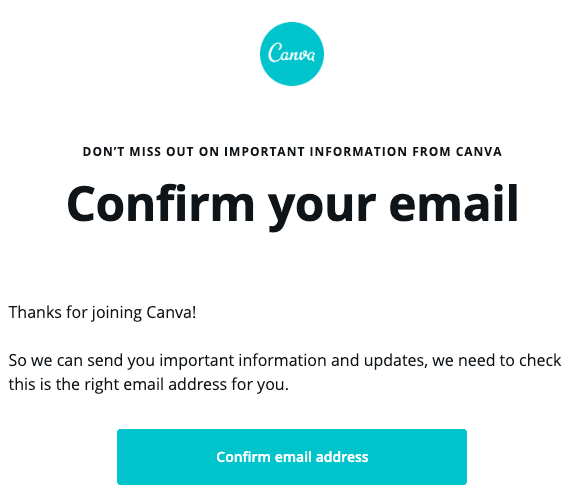Click the word 'check' in the body paragraph

pyautogui.click(x=540, y=360)
